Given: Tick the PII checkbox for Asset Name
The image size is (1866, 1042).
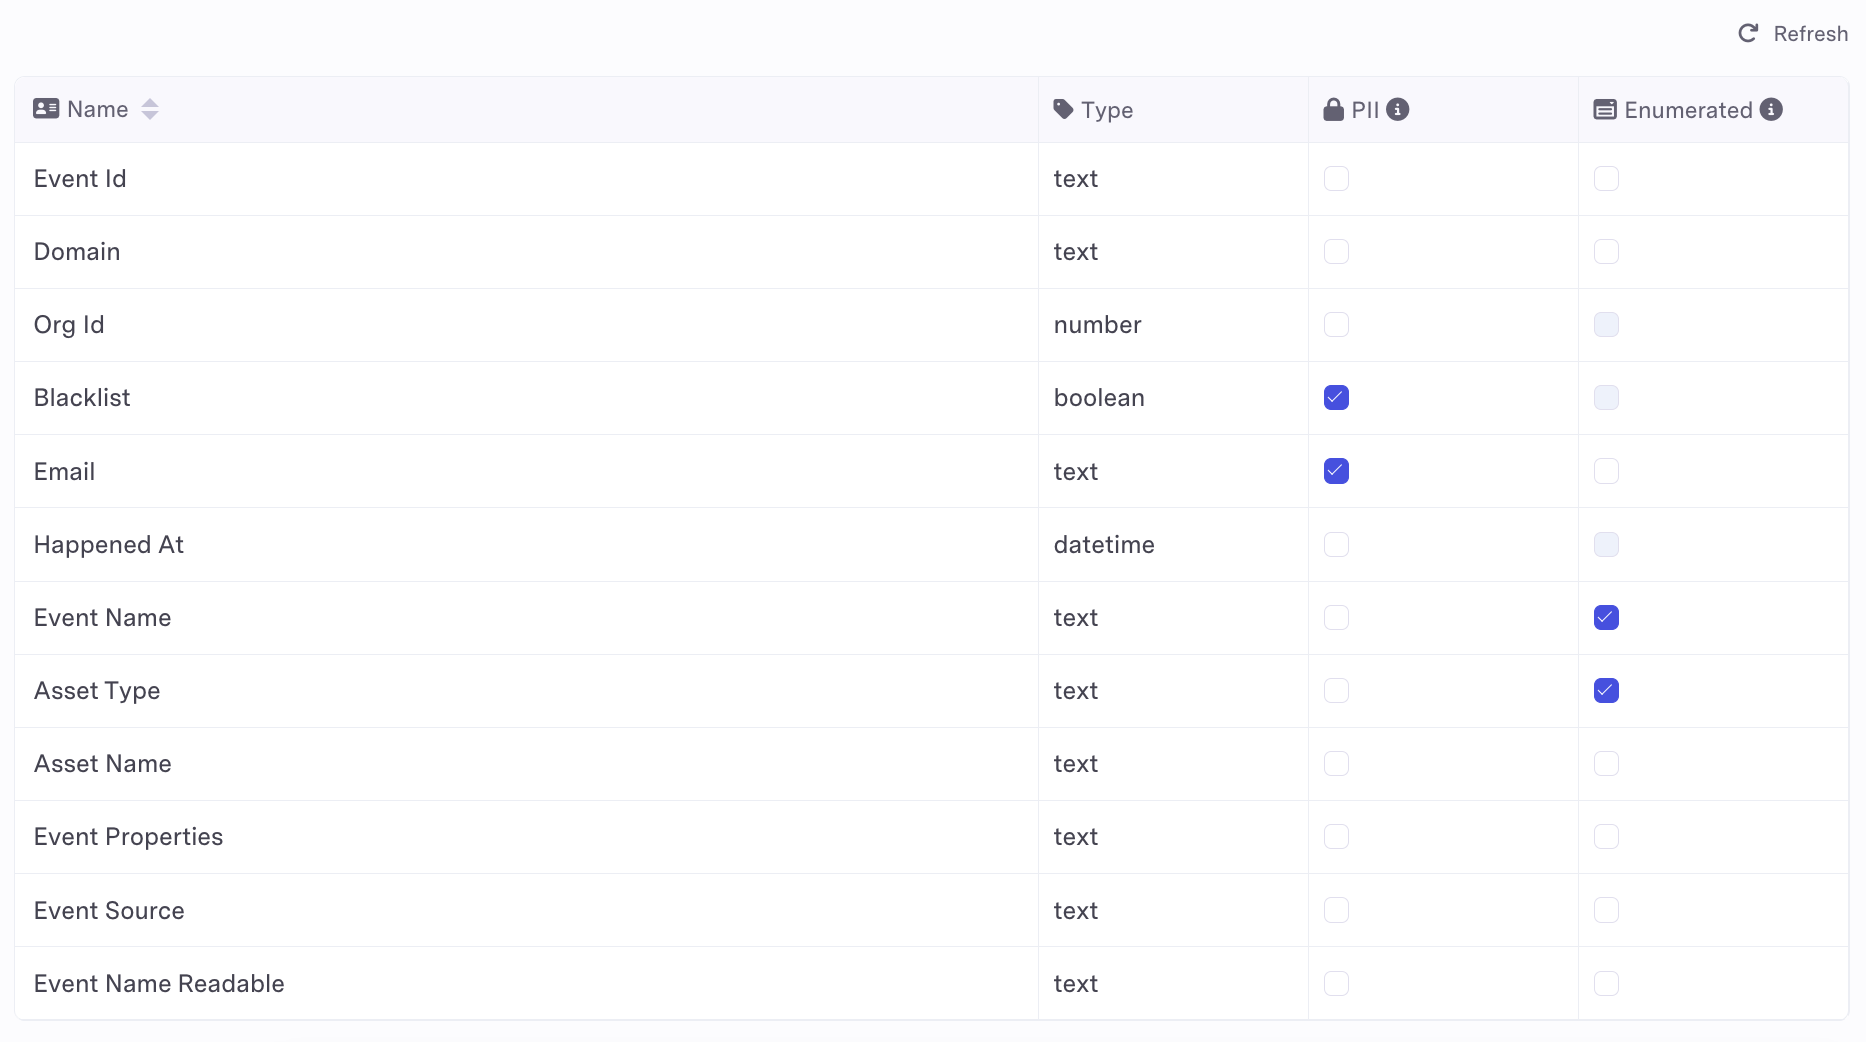Looking at the screenshot, I should 1336,764.
